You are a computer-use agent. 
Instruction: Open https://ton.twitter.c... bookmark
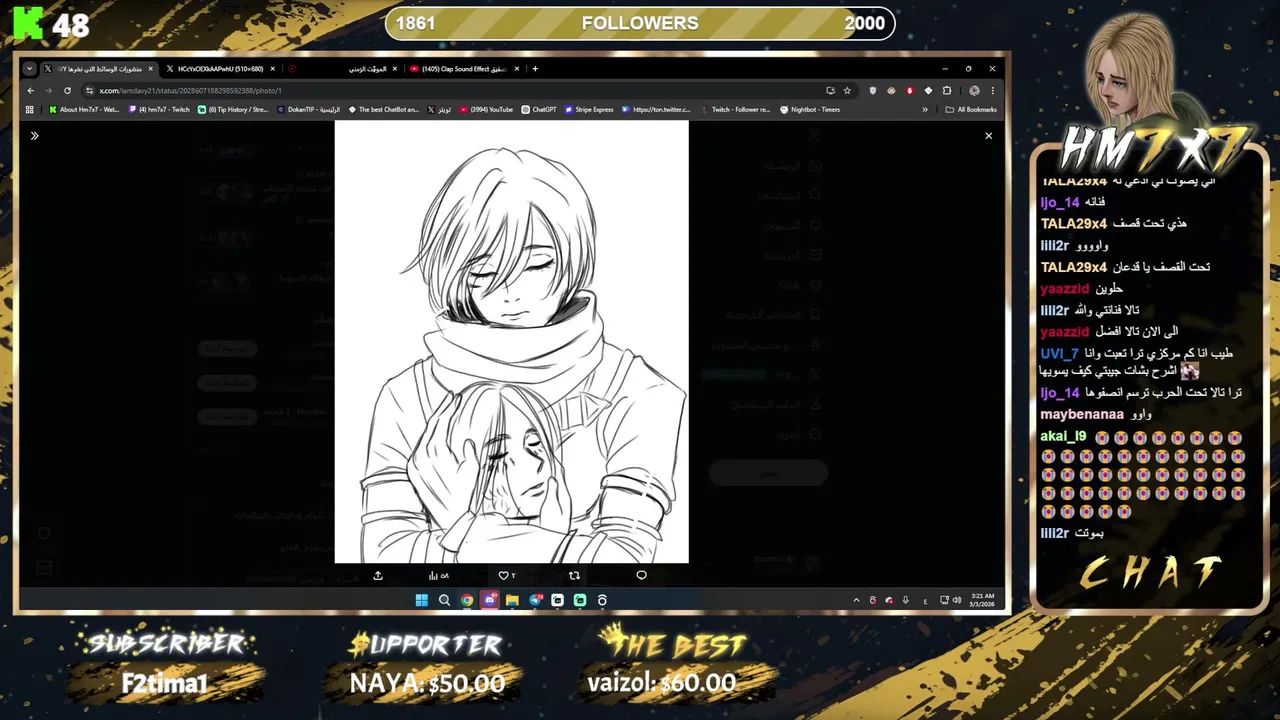[656, 110]
